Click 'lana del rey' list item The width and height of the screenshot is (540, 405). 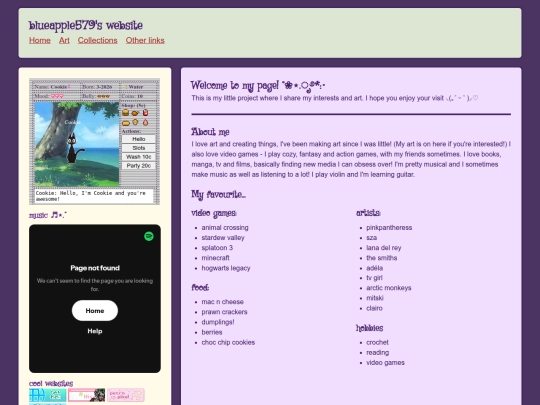point(384,248)
